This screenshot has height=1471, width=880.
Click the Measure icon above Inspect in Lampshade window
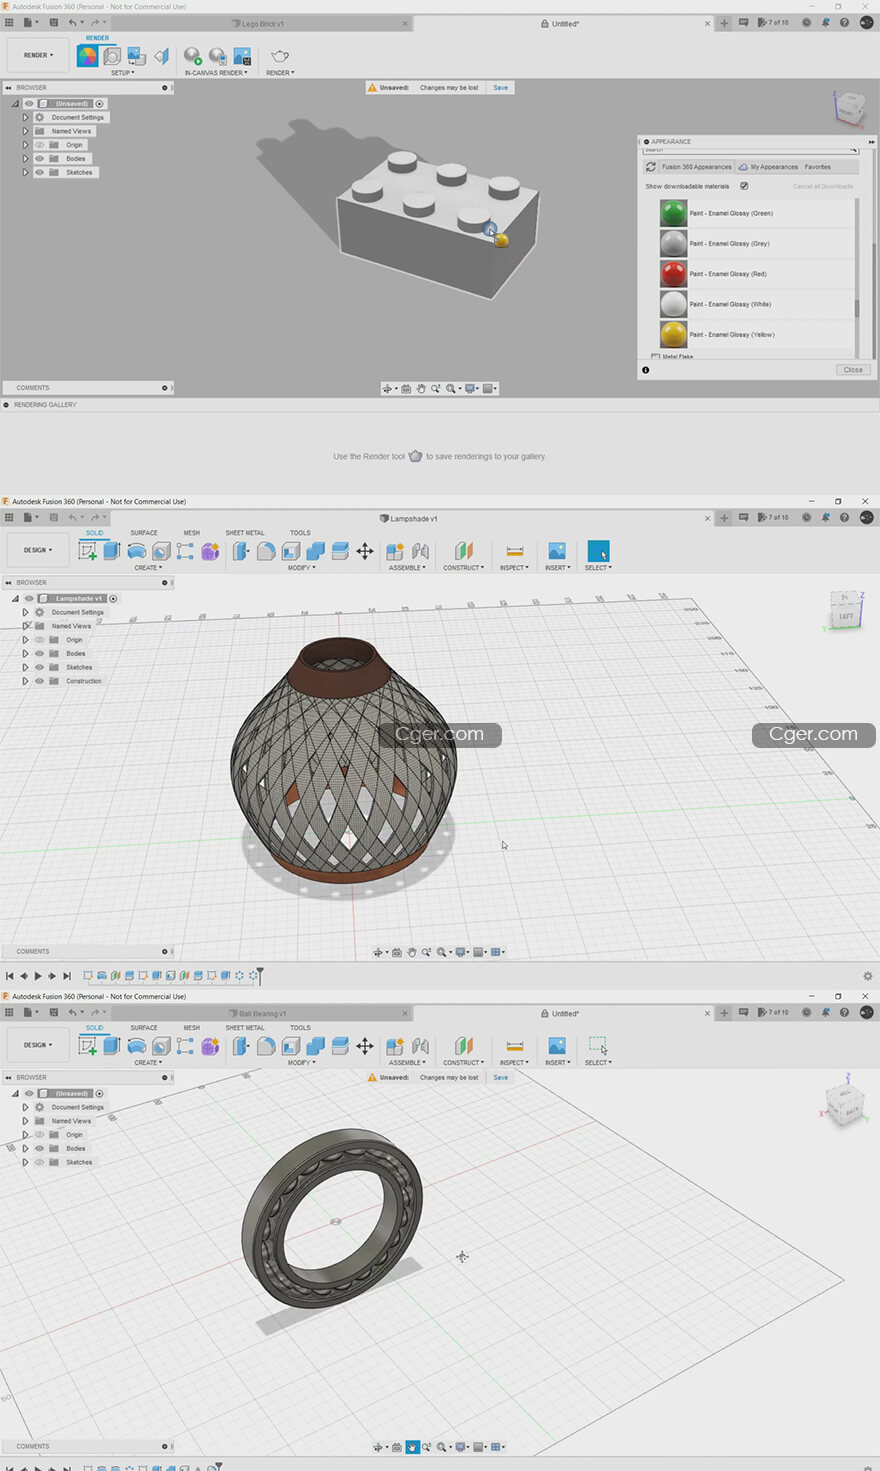515,551
